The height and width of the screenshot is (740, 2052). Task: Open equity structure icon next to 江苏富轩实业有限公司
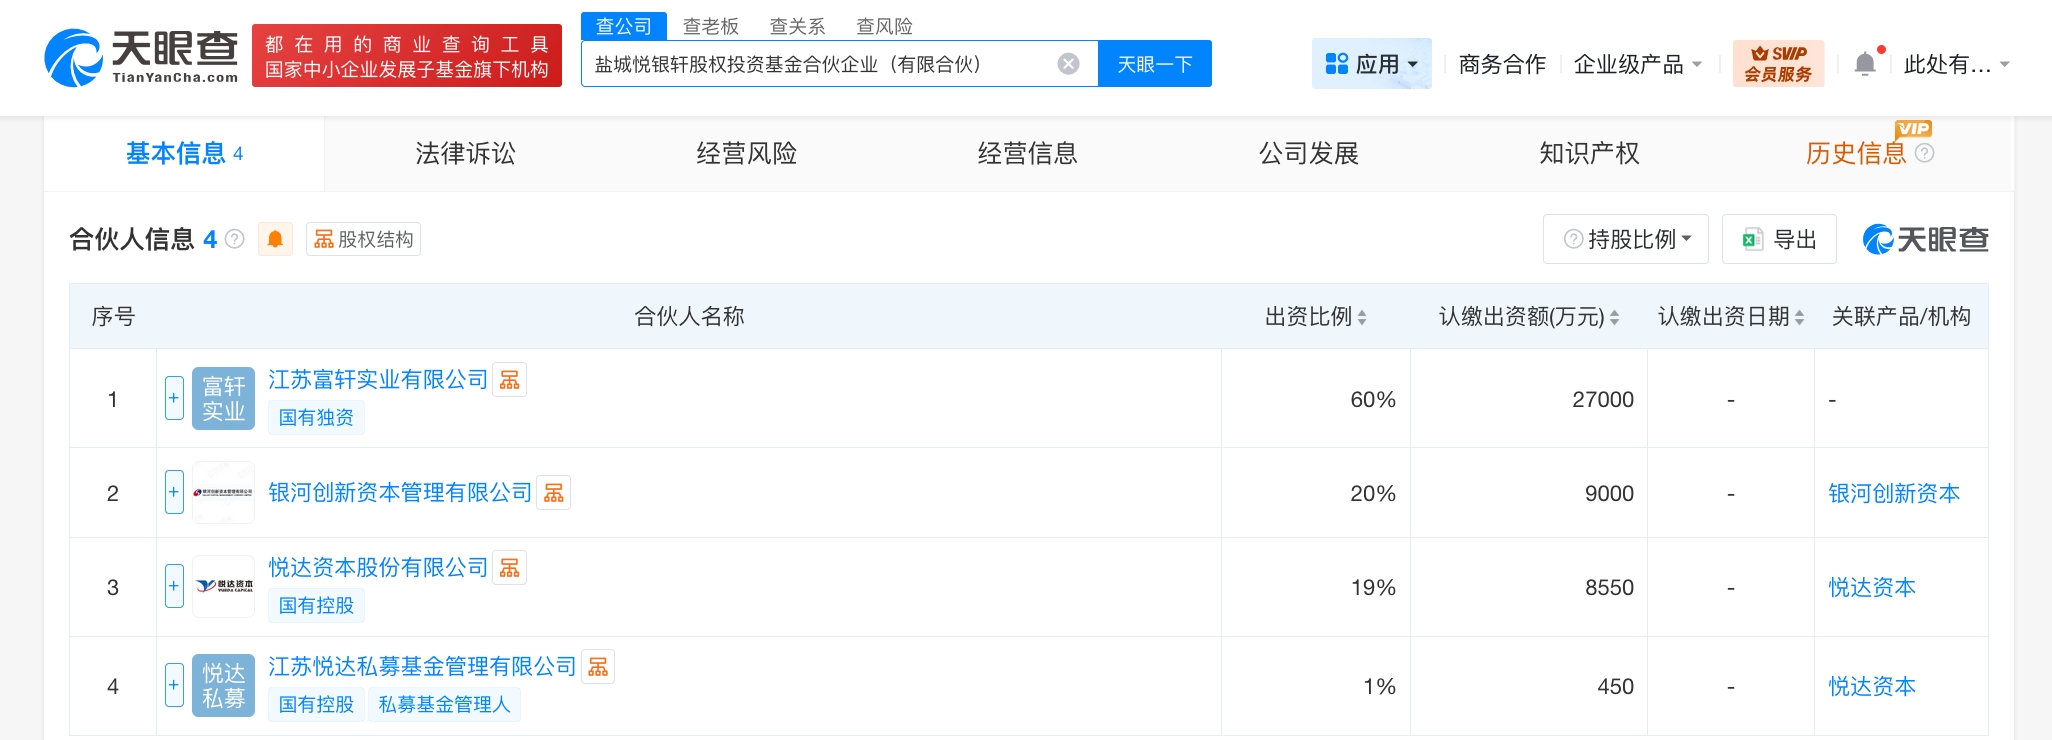[509, 380]
